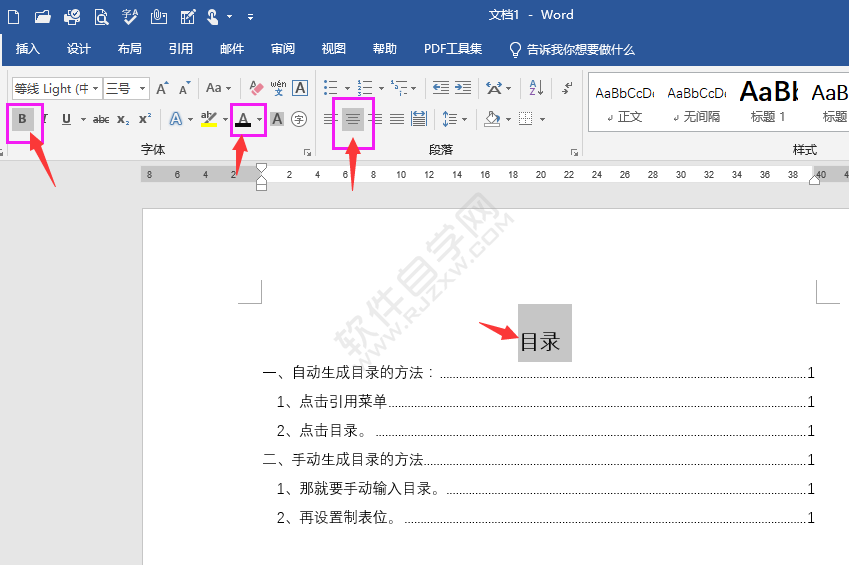Open the 帮助 tab

pyautogui.click(x=384, y=49)
